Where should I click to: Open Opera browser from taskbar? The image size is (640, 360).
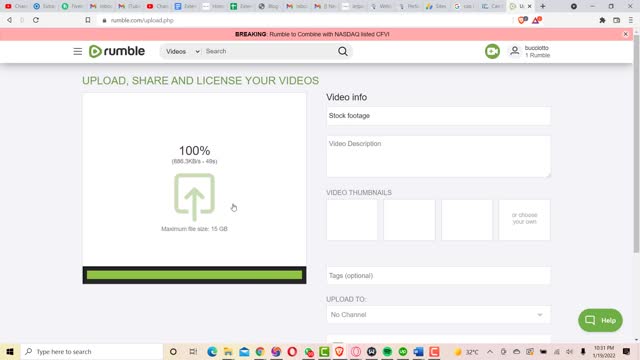pos(292,351)
